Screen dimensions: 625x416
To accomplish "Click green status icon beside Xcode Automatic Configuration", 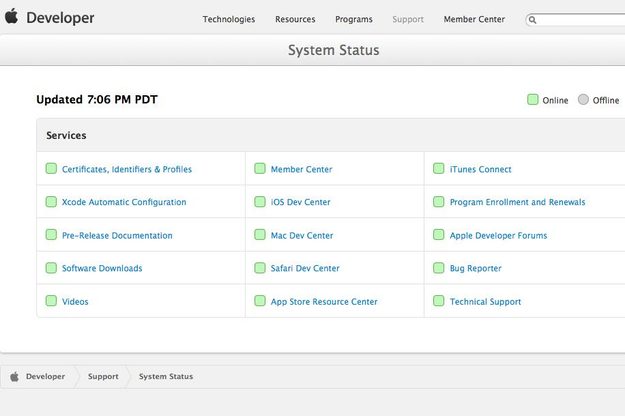I will (x=51, y=202).
